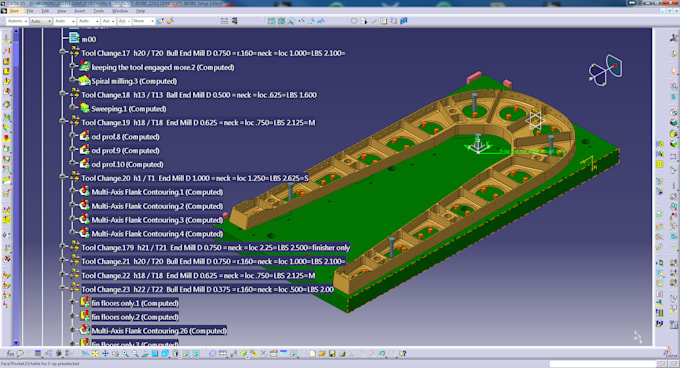Click the Zoom Out magnifier icon

click(x=135, y=354)
